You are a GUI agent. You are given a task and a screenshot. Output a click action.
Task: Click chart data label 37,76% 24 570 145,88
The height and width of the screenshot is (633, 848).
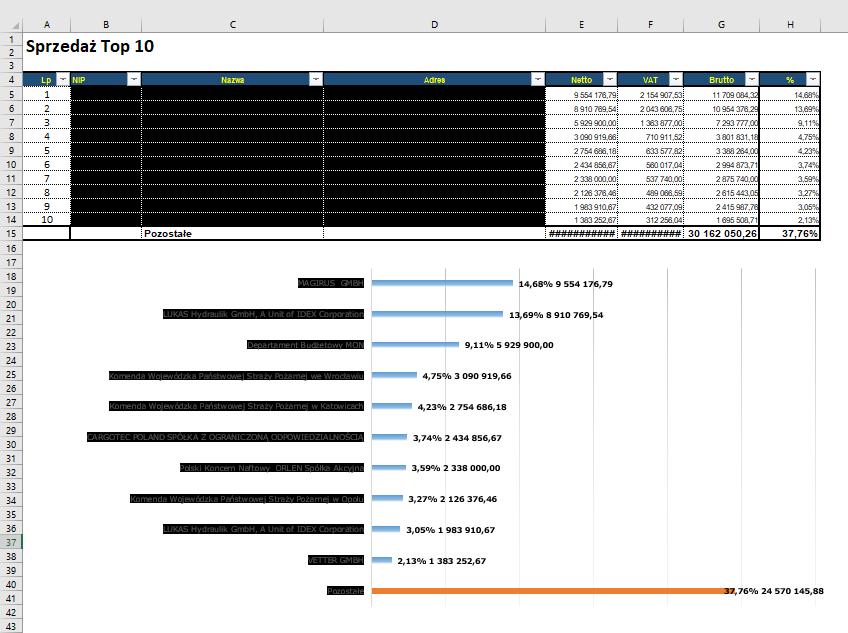coord(773,591)
